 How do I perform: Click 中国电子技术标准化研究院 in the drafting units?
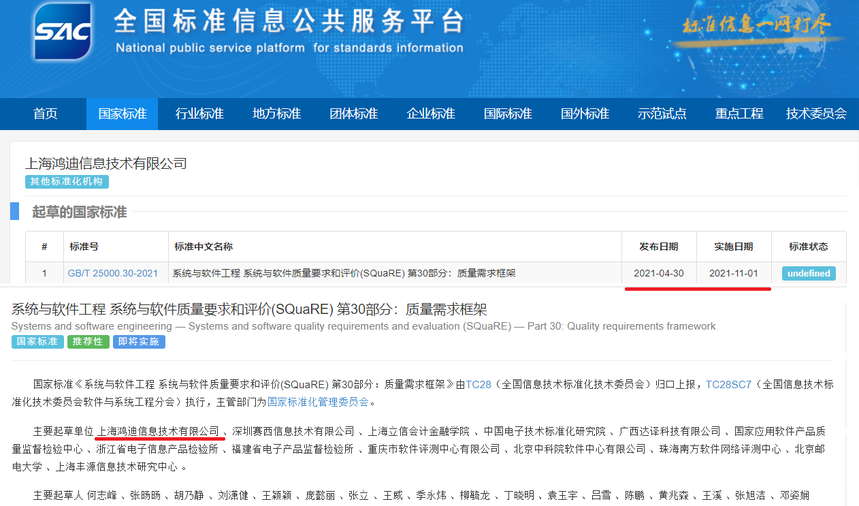545,432
